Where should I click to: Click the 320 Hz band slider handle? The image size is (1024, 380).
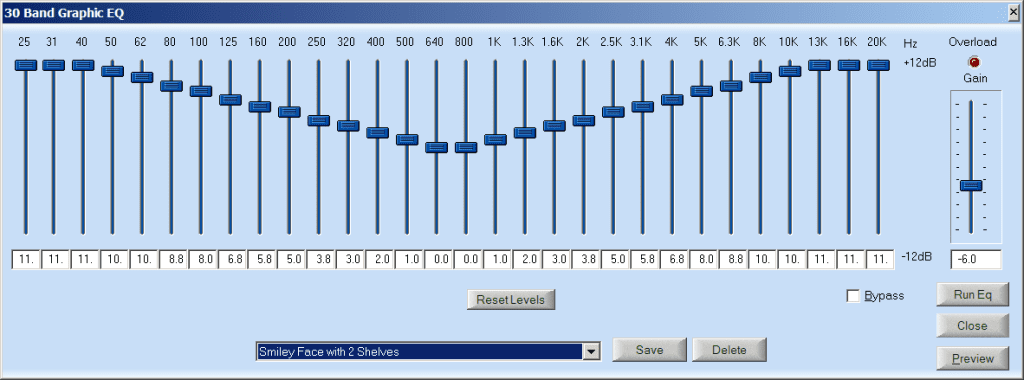point(348,126)
